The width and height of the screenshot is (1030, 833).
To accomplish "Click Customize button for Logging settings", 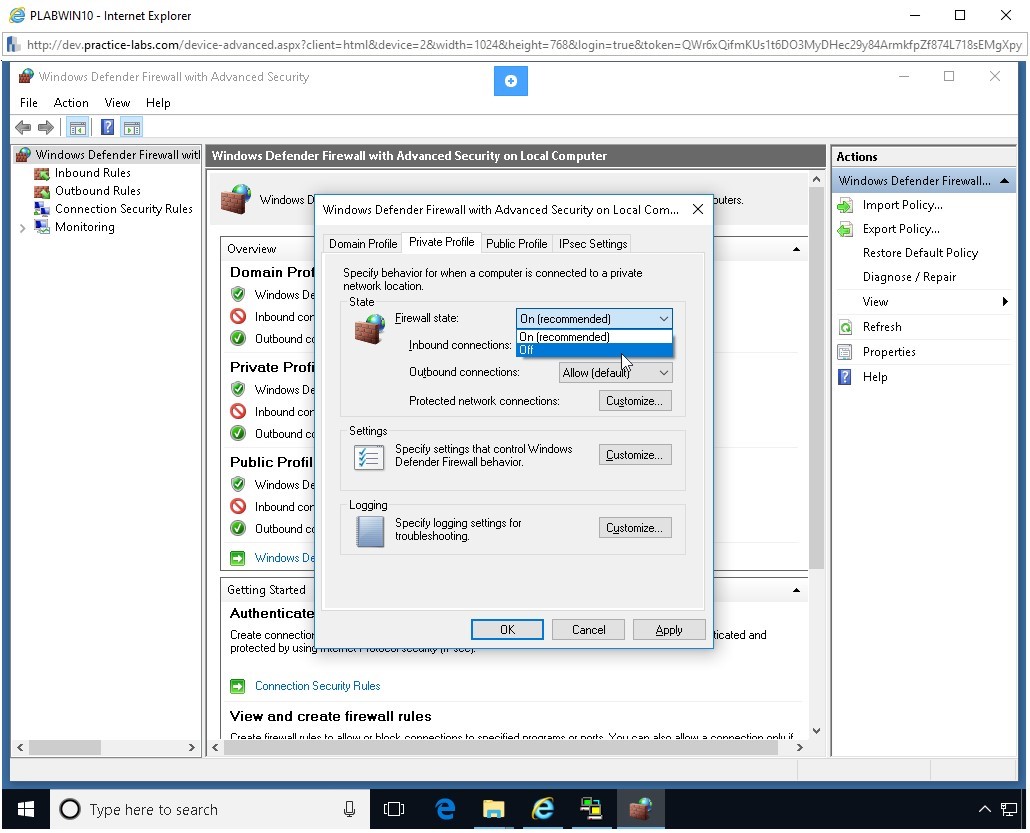I will 635,528.
